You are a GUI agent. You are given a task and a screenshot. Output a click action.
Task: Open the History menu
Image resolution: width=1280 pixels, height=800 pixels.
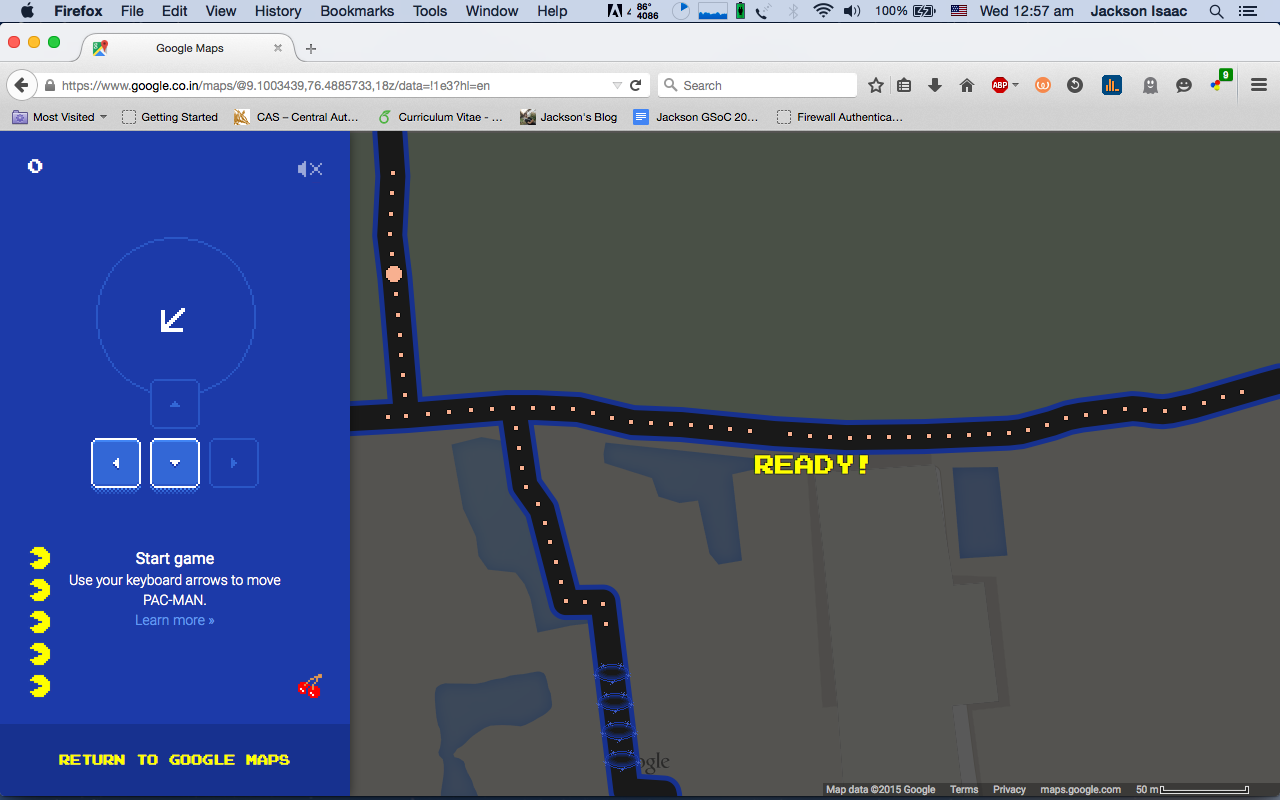(278, 11)
